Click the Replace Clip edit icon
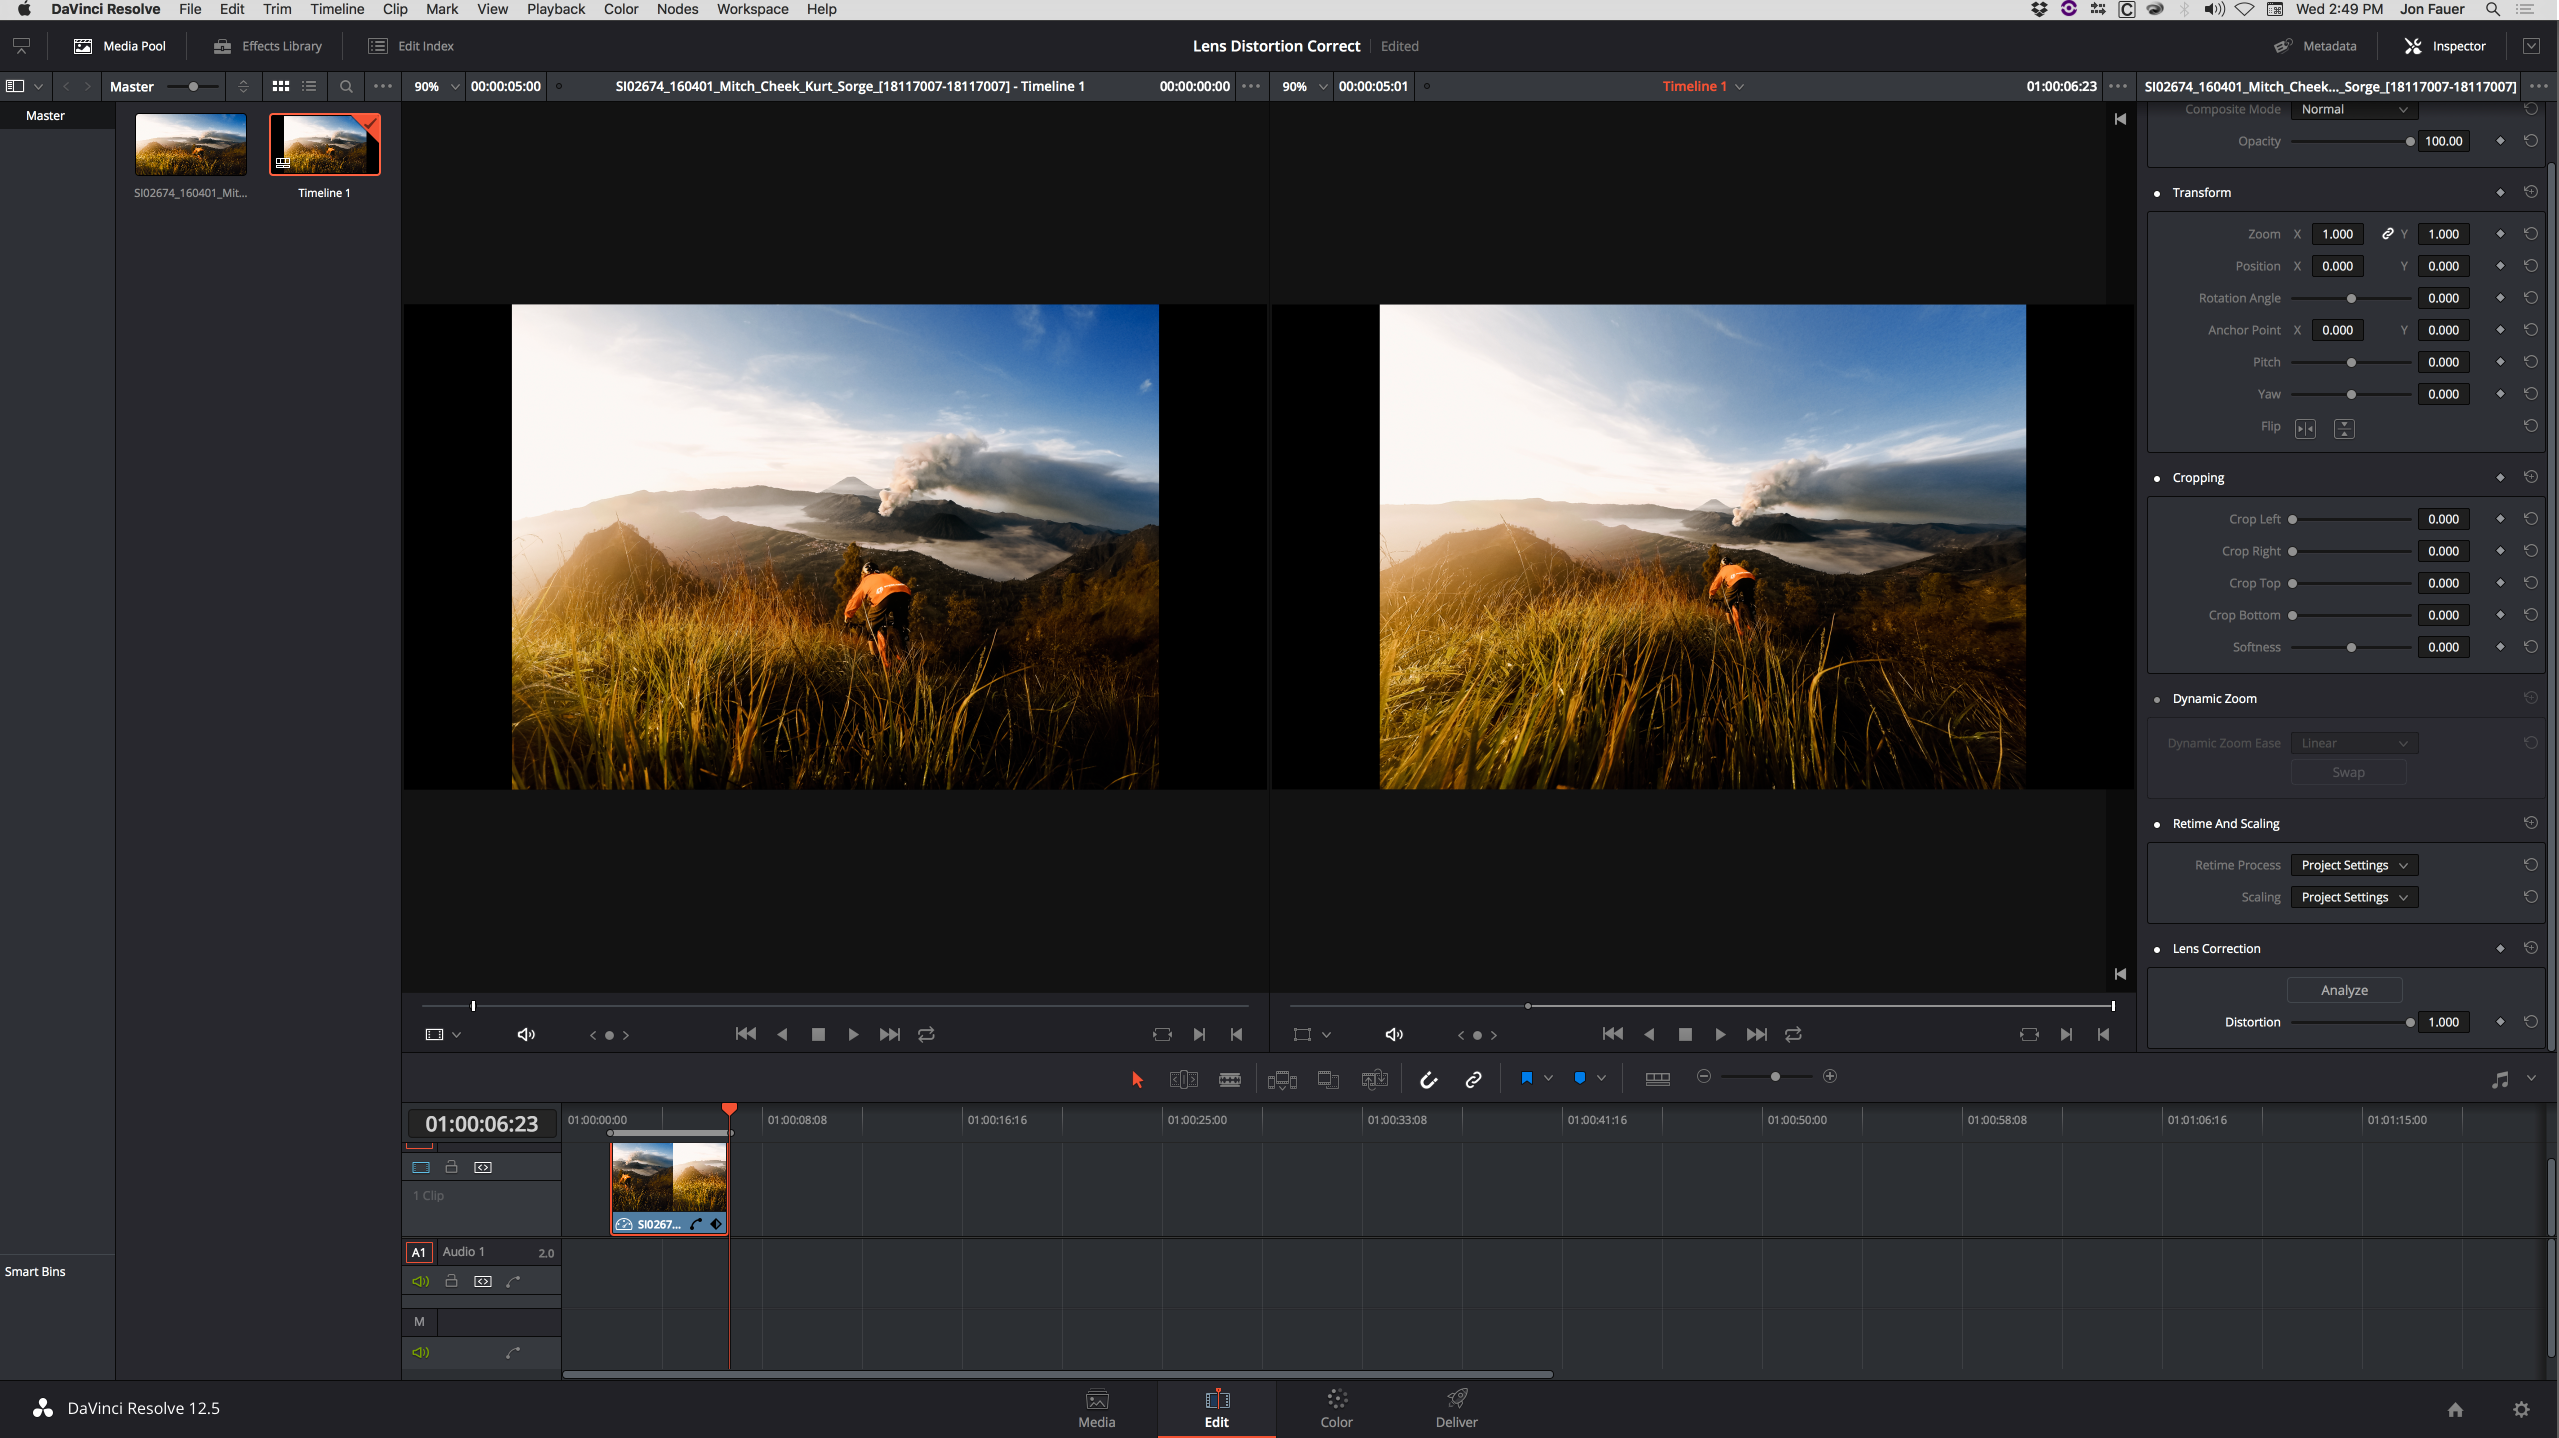Image resolution: width=2559 pixels, height=1438 pixels. tap(1375, 1079)
